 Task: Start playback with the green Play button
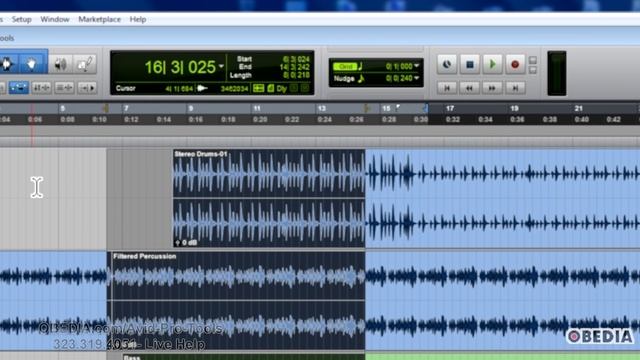pos(492,64)
